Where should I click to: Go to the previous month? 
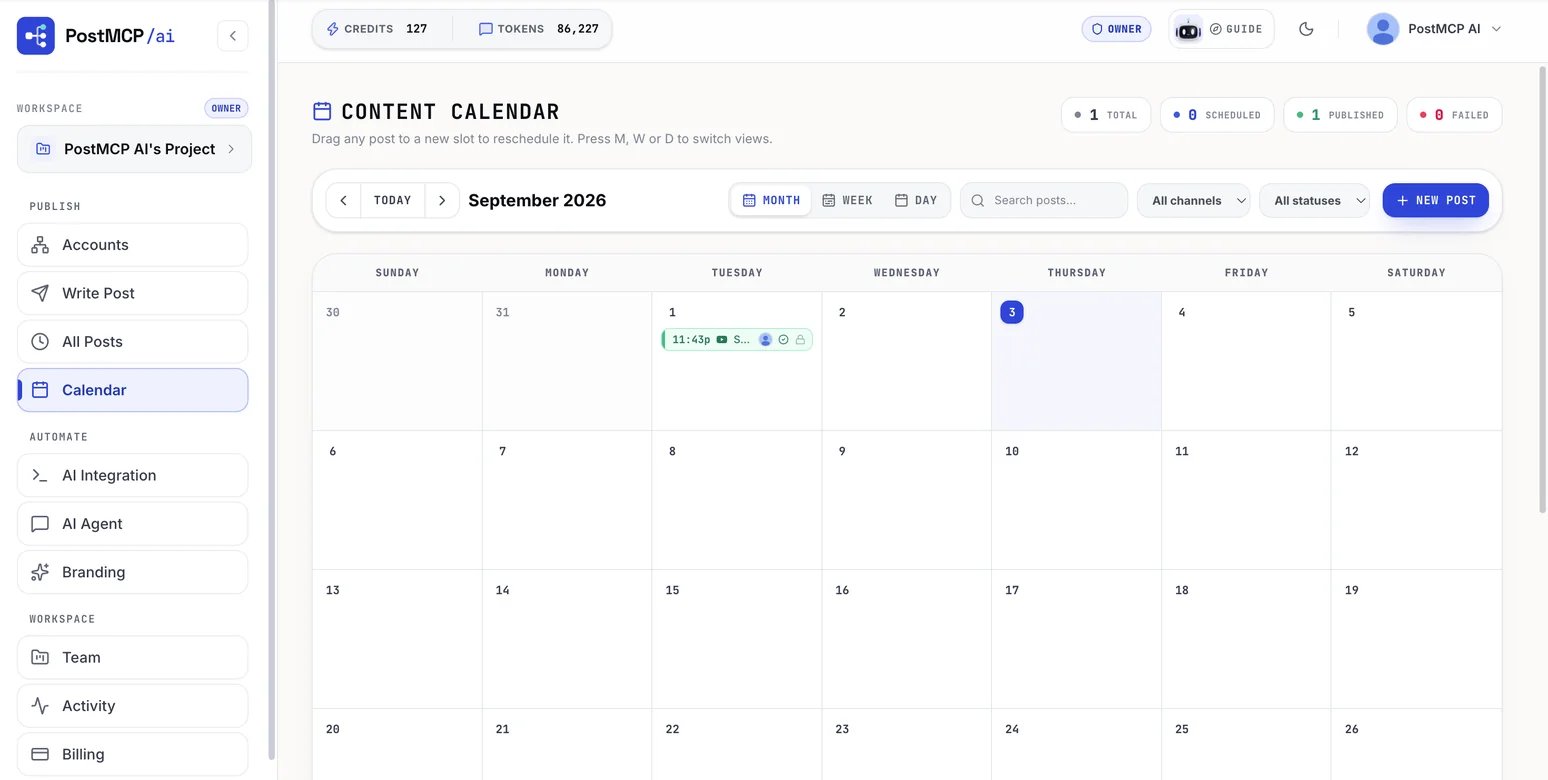pos(343,200)
